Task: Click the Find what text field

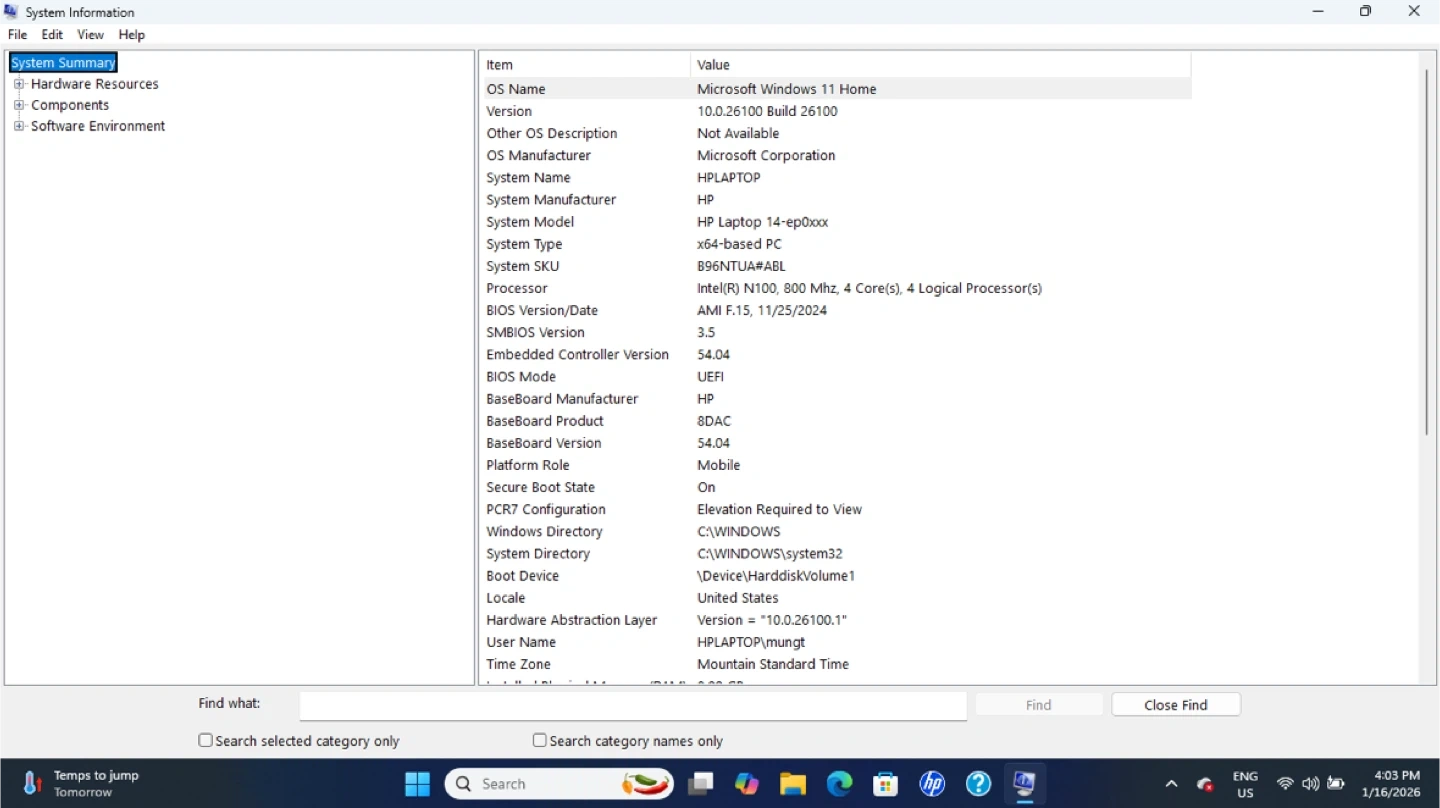Action: [x=632, y=705]
